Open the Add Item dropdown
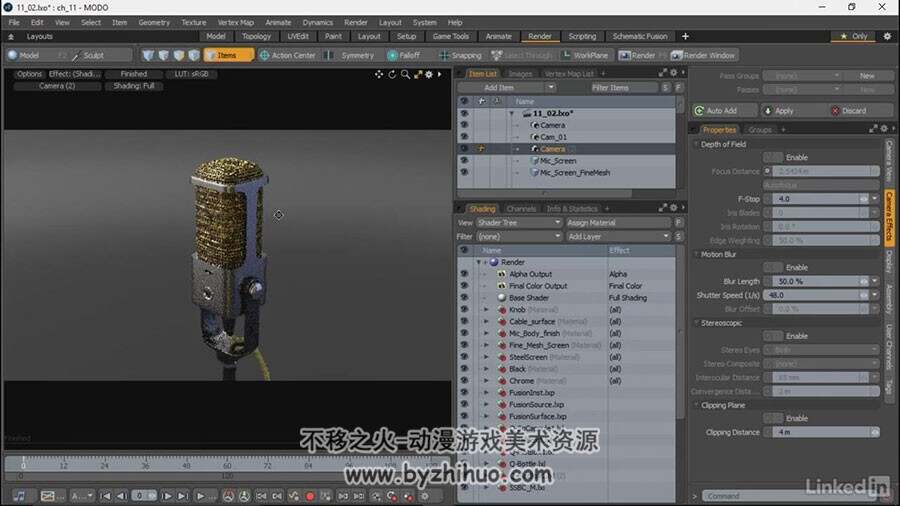Viewport: 900px width, 506px height. [550, 88]
